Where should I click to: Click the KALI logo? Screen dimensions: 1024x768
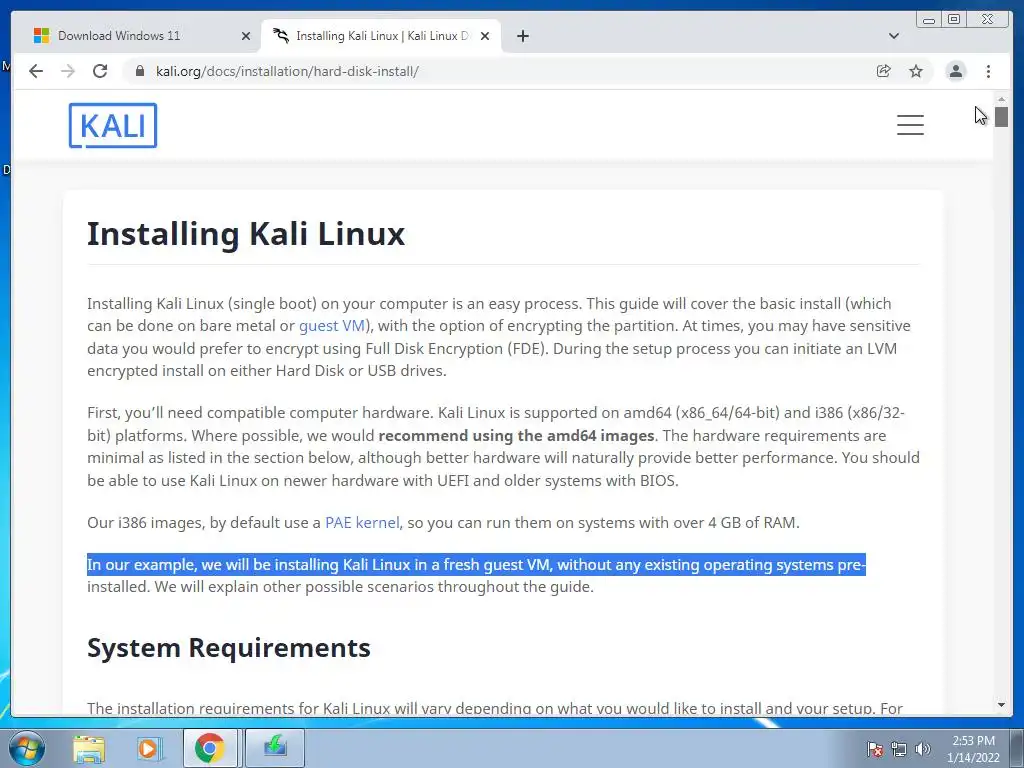(113, 125)
